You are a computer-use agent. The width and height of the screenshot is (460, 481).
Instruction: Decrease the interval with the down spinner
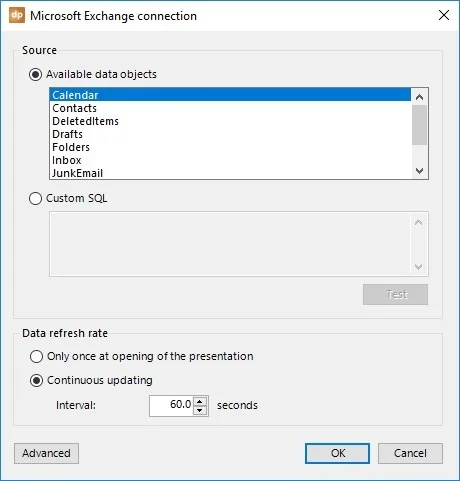point(200,410)
